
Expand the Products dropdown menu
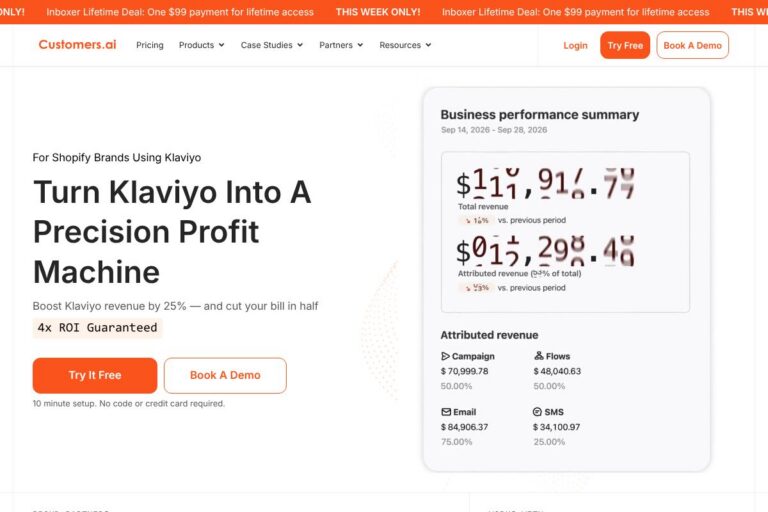201,45
